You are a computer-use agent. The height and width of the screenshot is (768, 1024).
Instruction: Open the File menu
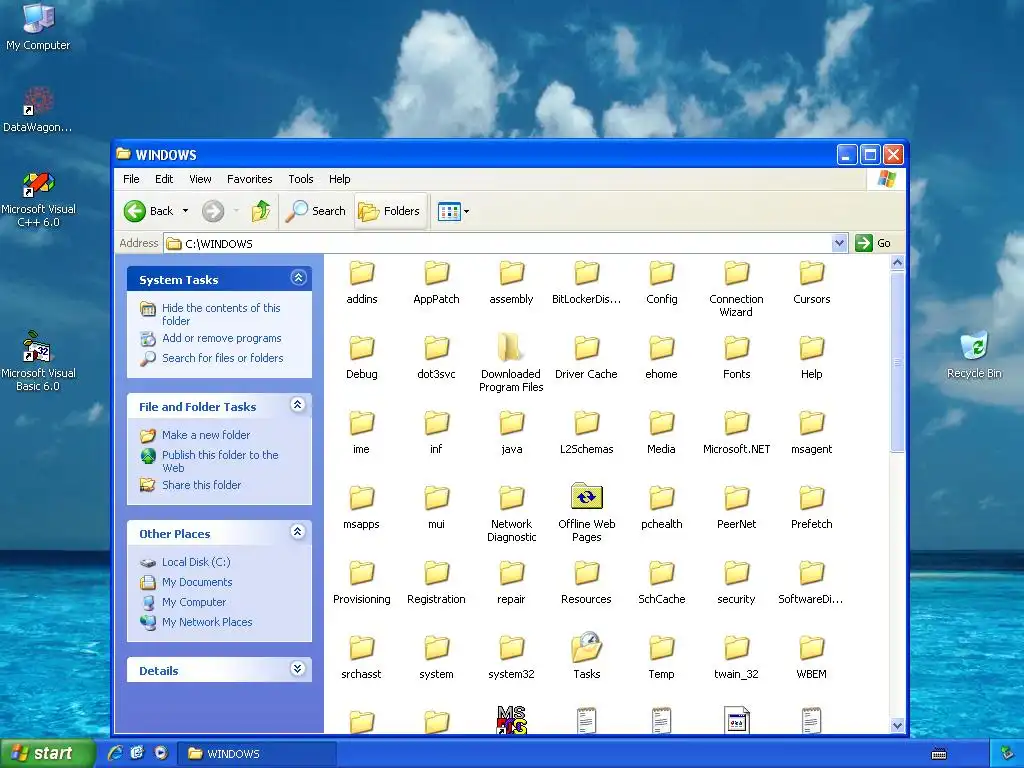131,179
